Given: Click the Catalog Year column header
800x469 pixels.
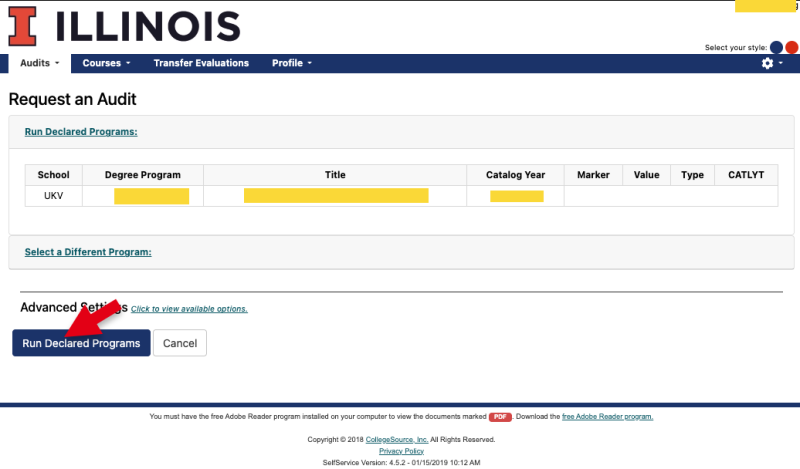Looking at the screenshot, I should coord(515,175).
